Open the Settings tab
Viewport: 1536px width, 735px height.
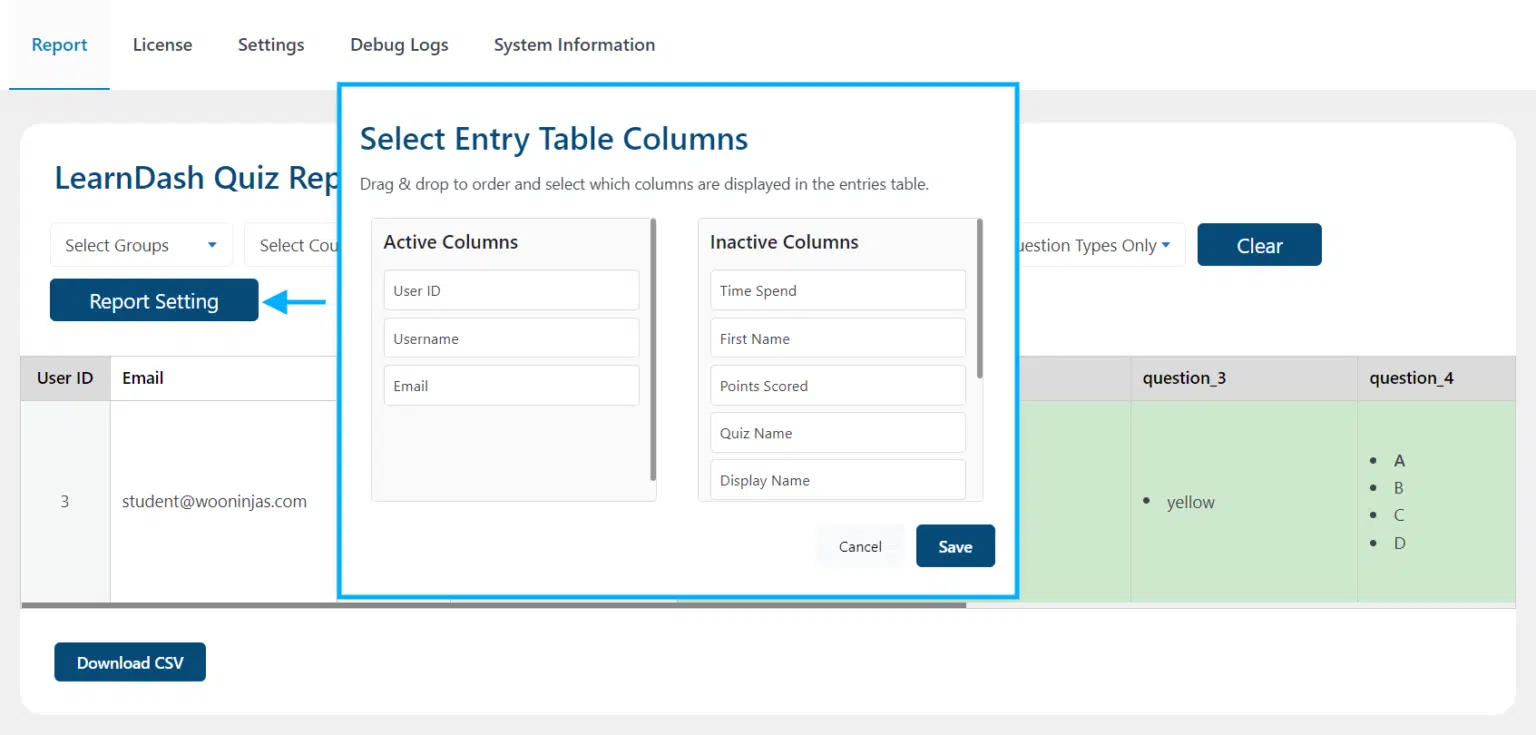(271, 45)
